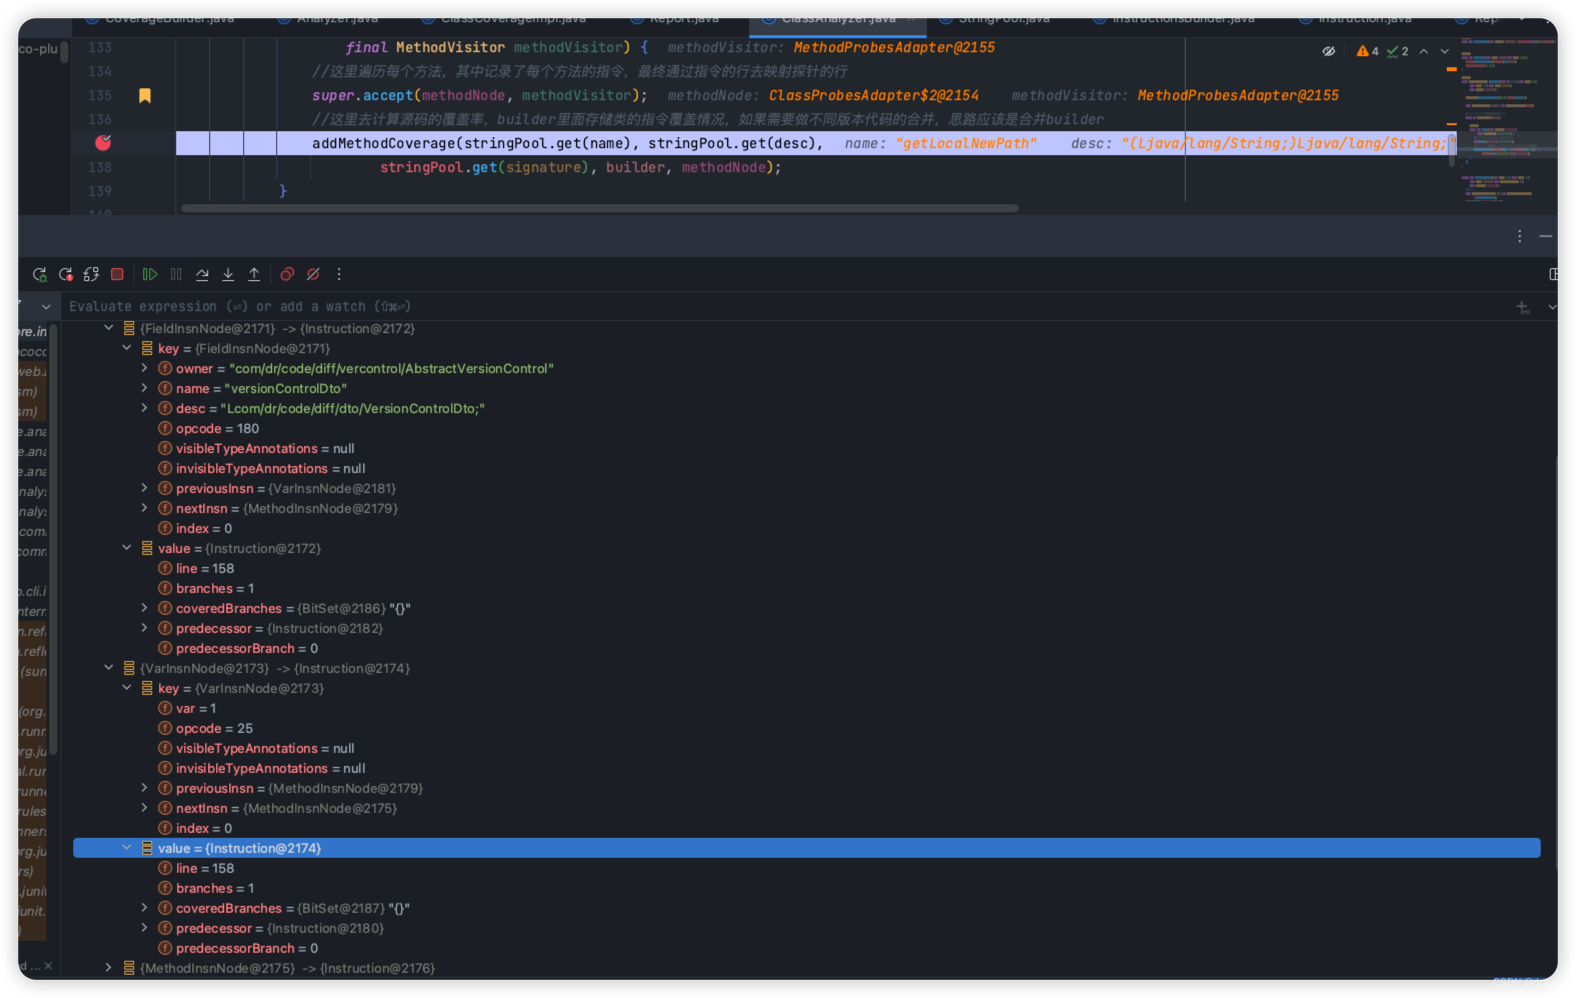Expand previousInsn = VarInsnNode@2181
Image resolution: width=1576 pixels, height=998 pixels.
[145, 488]
